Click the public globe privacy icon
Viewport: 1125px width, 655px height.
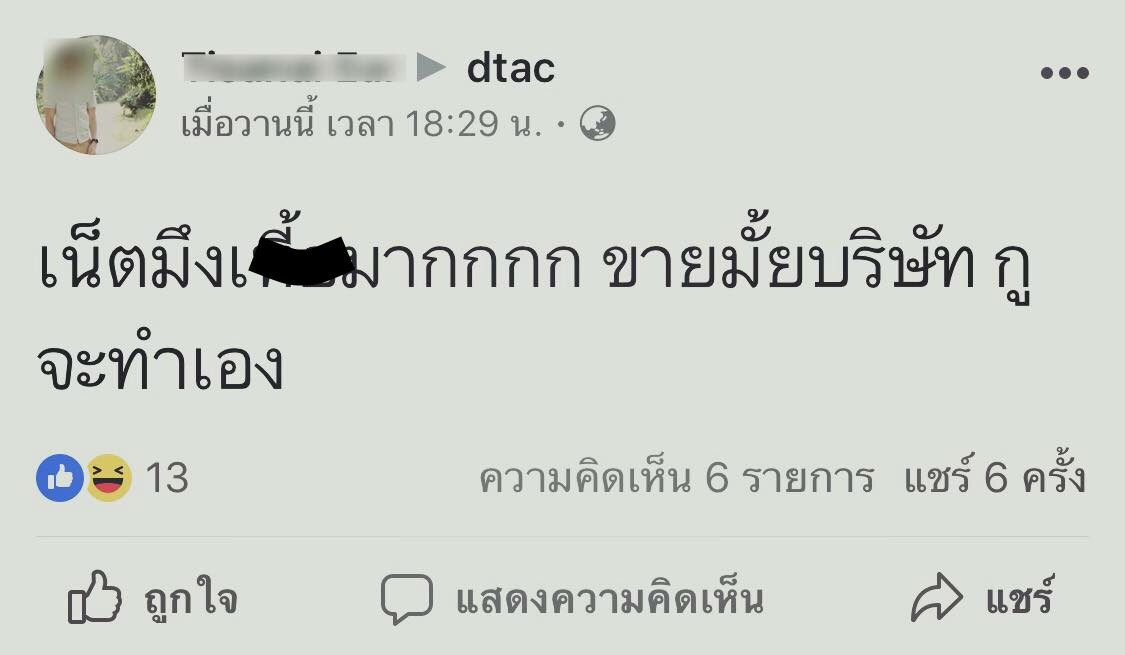(x=598, y=123)
